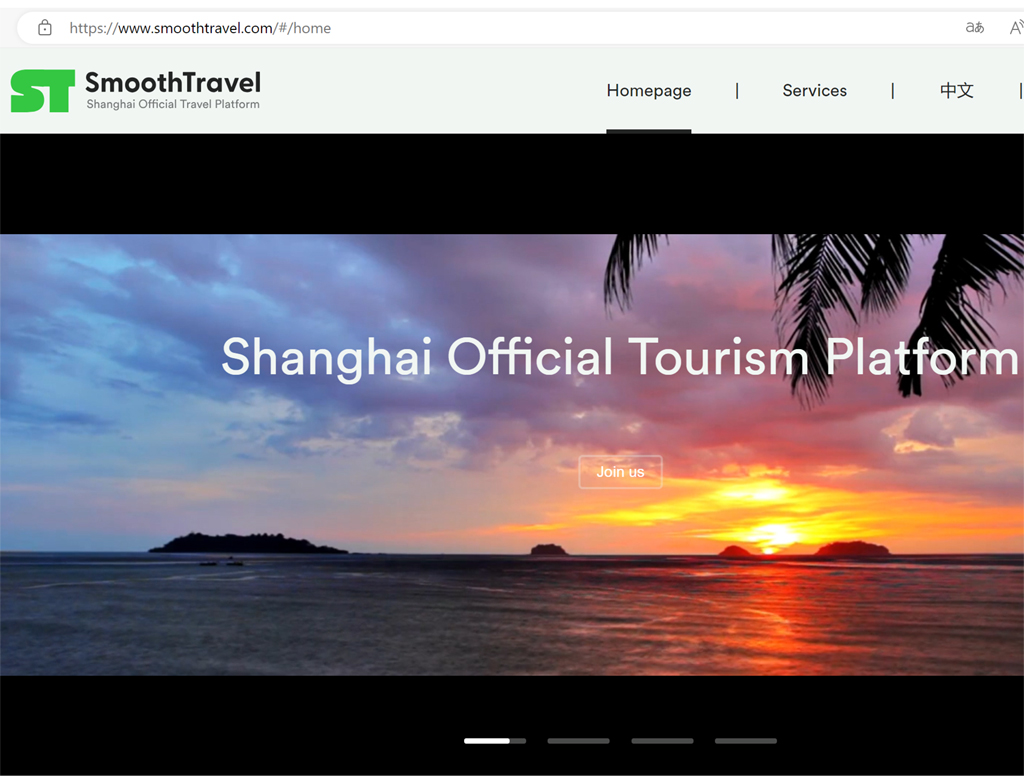Image resolution: width=1024 pixels, height=780 pixels.
Task: Click the site info lock icon
Action: (44, 28)
